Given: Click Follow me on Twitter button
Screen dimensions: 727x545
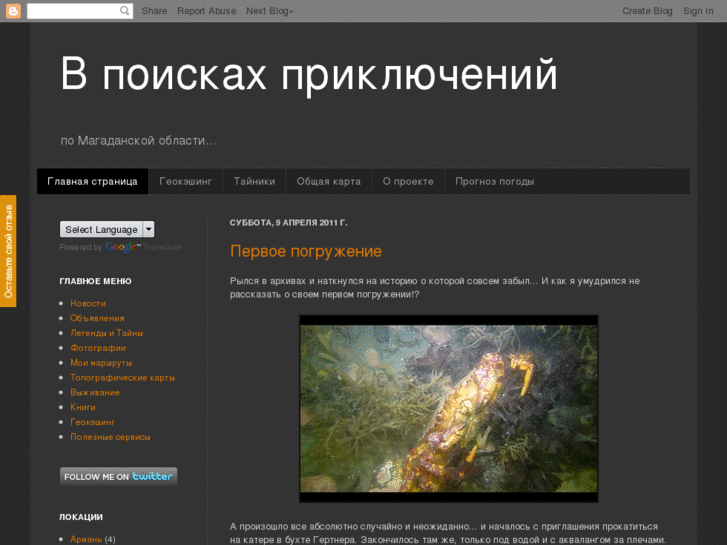Looking at the screenshot, I should click(118, 476).
